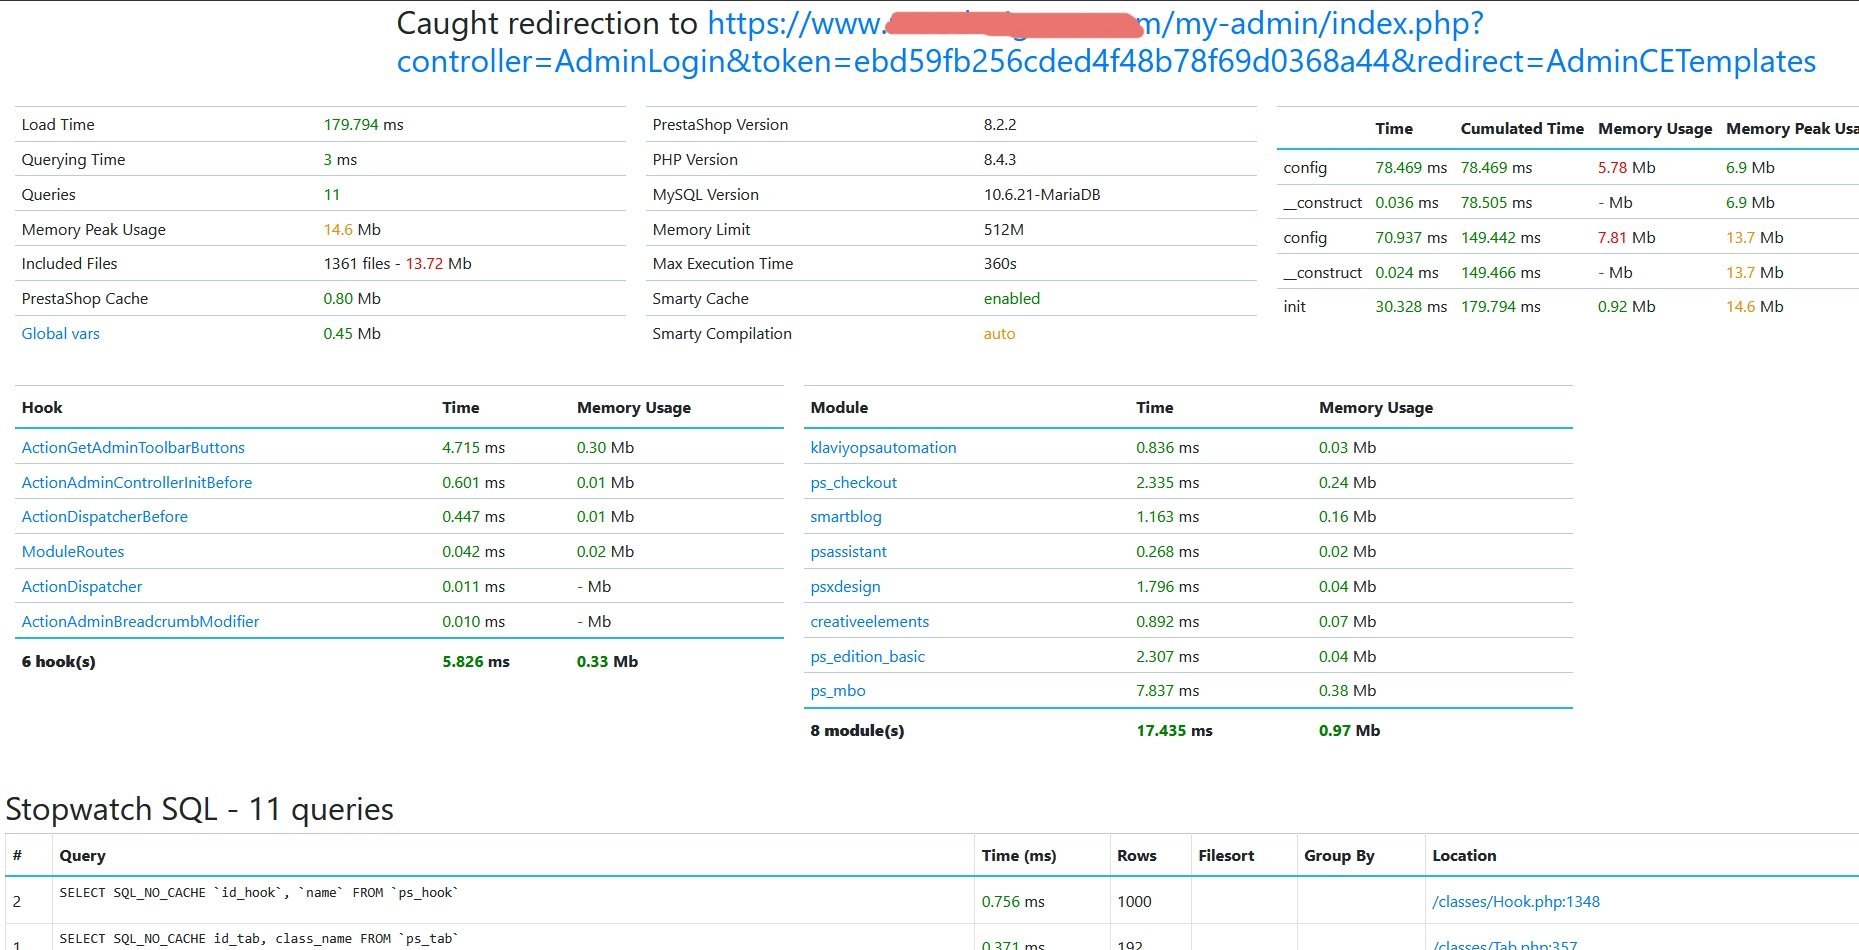Screen dimensions: 1859x950
Task: Open the creativeelements module link
Action: tap(869, 622)
